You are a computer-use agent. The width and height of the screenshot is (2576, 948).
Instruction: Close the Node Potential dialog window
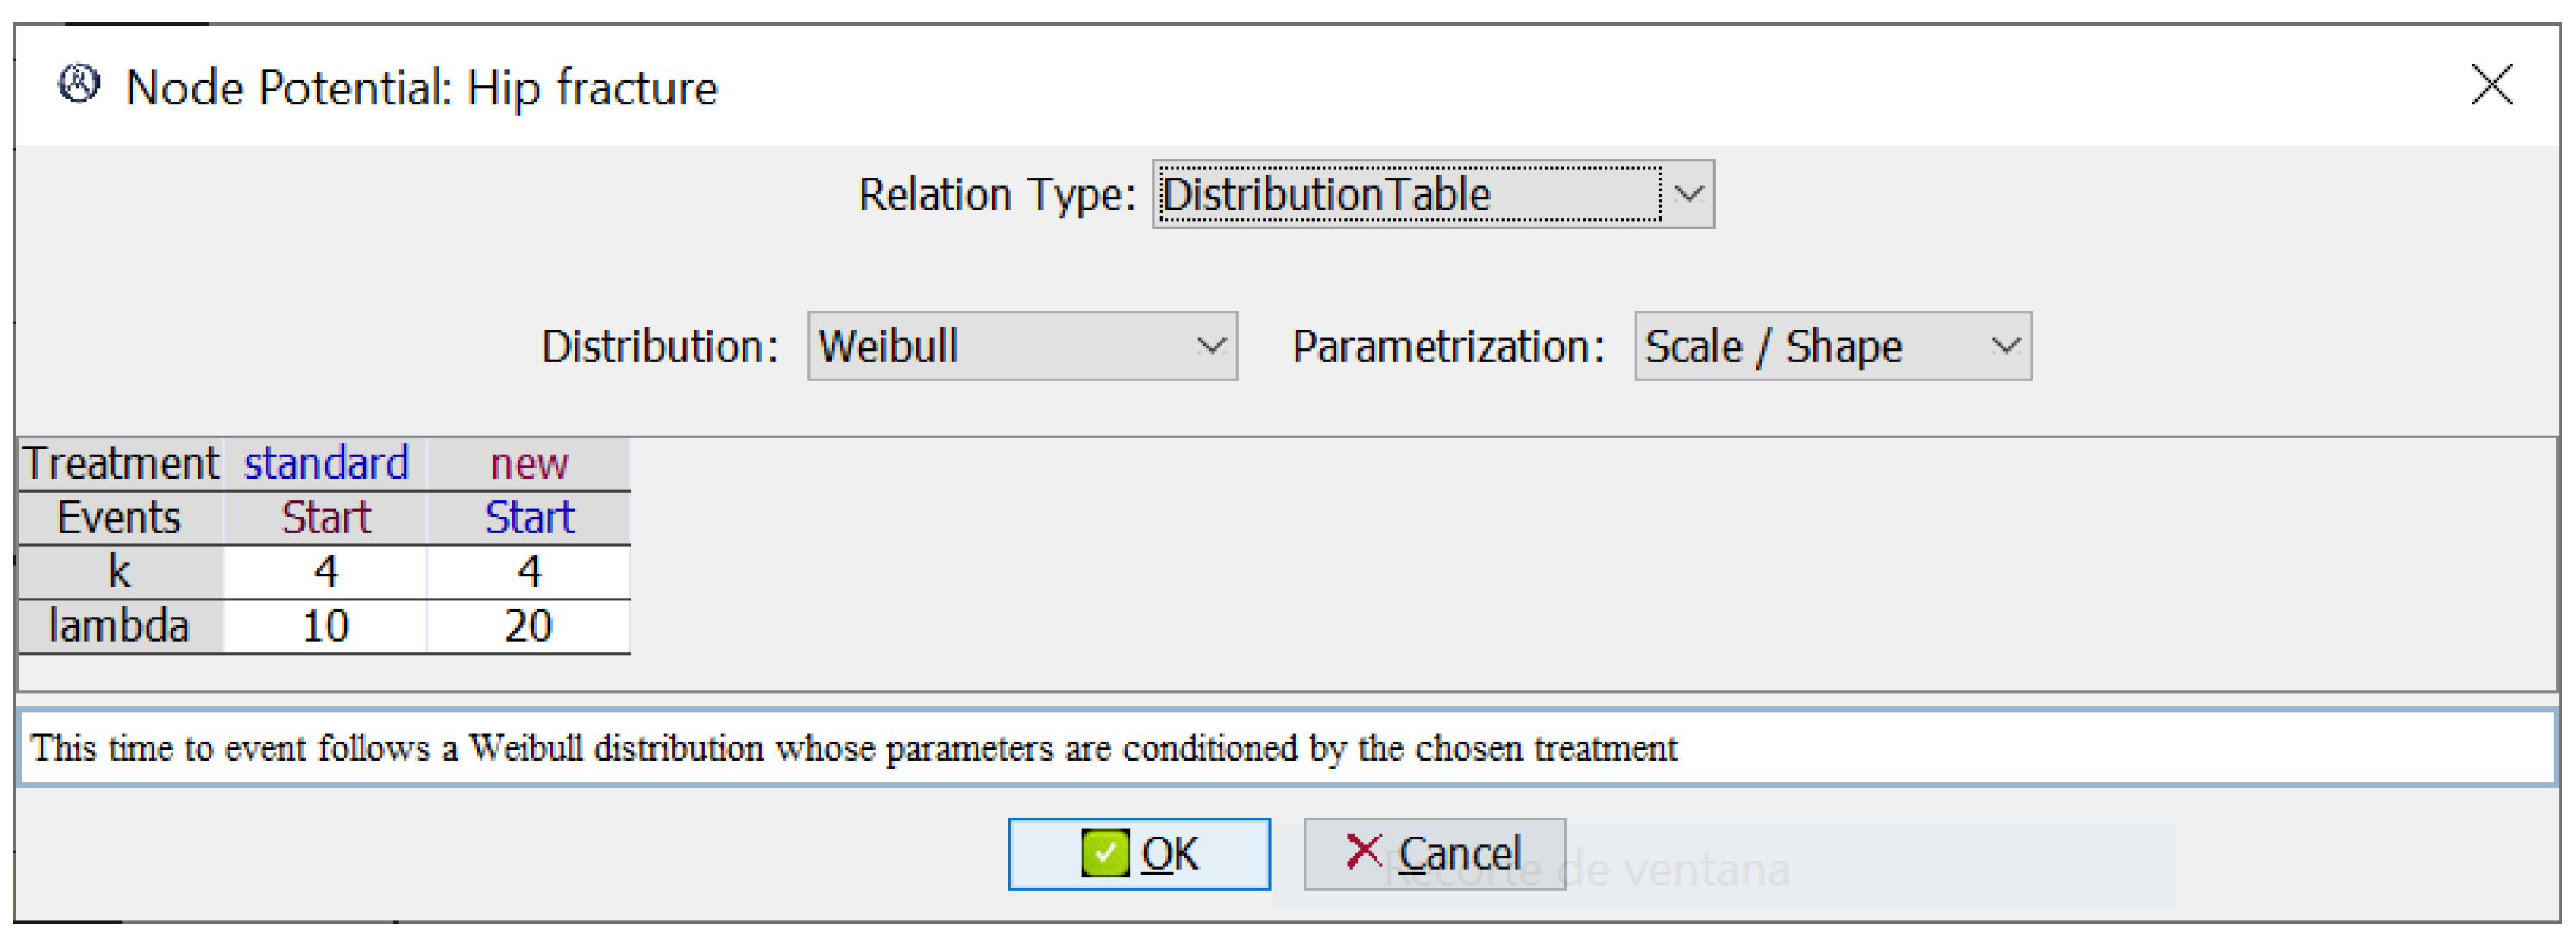2490,85
